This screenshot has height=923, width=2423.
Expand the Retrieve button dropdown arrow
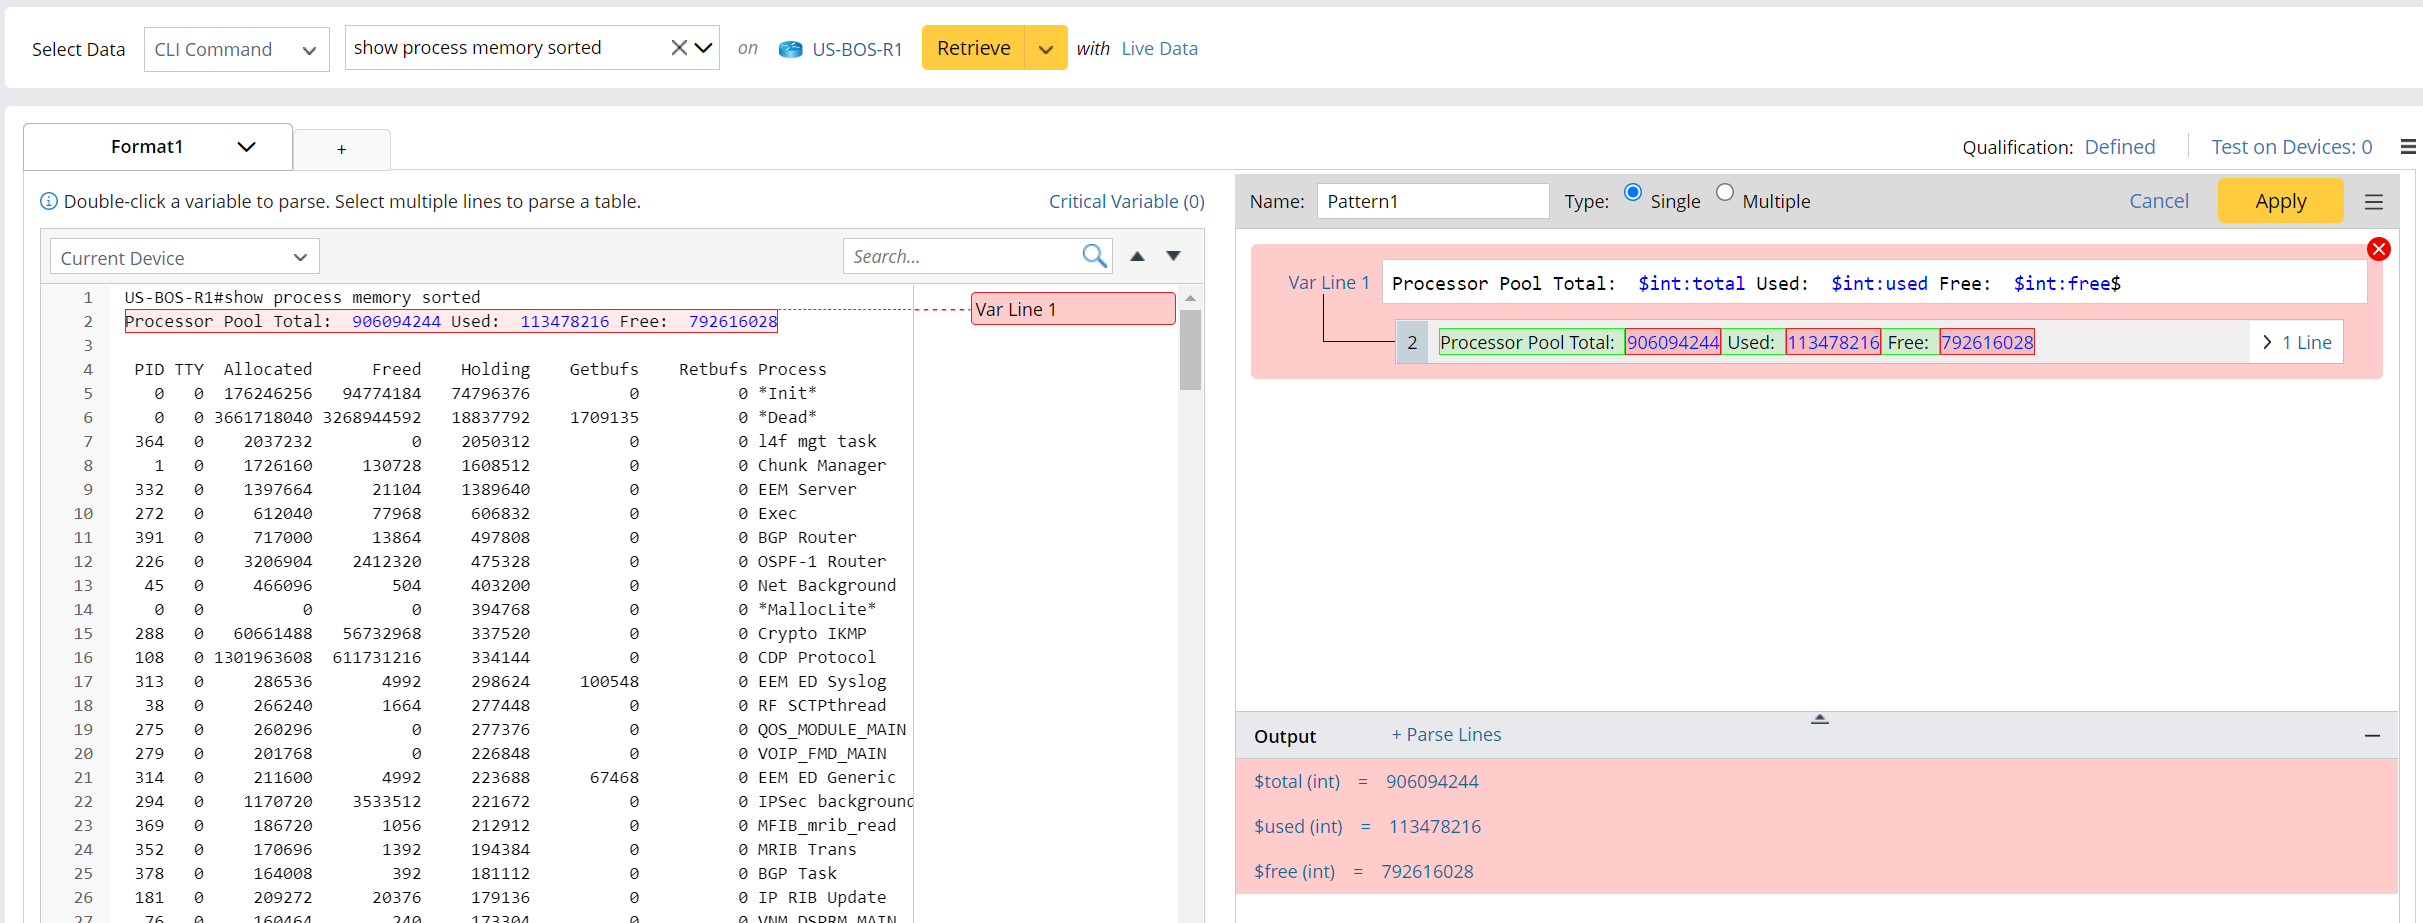pos(1046,49)
